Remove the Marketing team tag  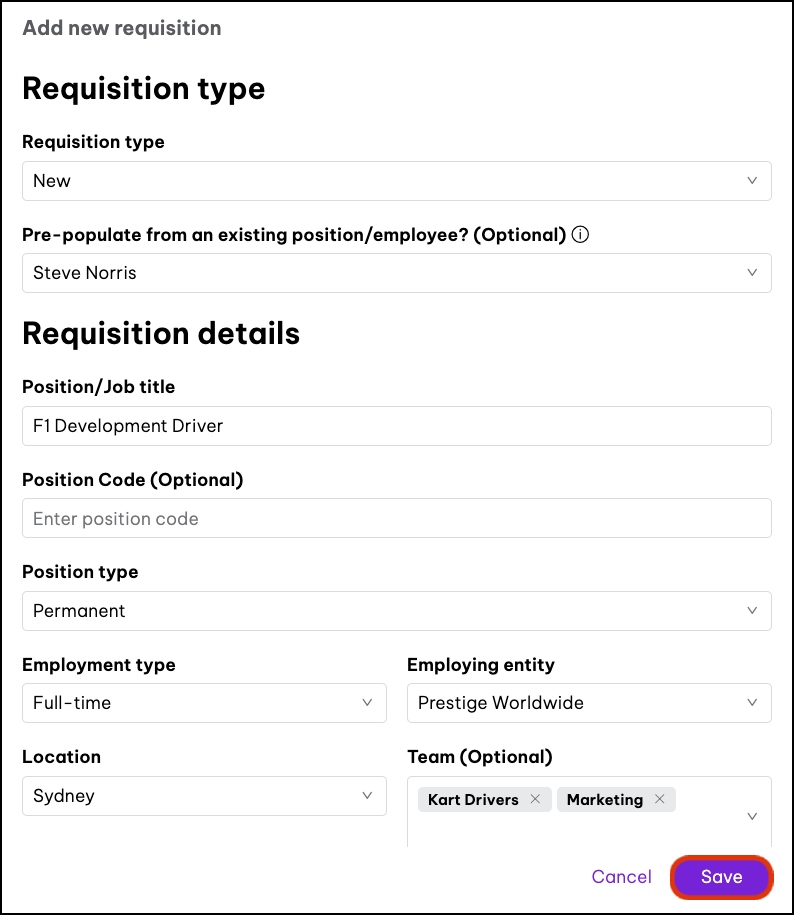(660, 799)
